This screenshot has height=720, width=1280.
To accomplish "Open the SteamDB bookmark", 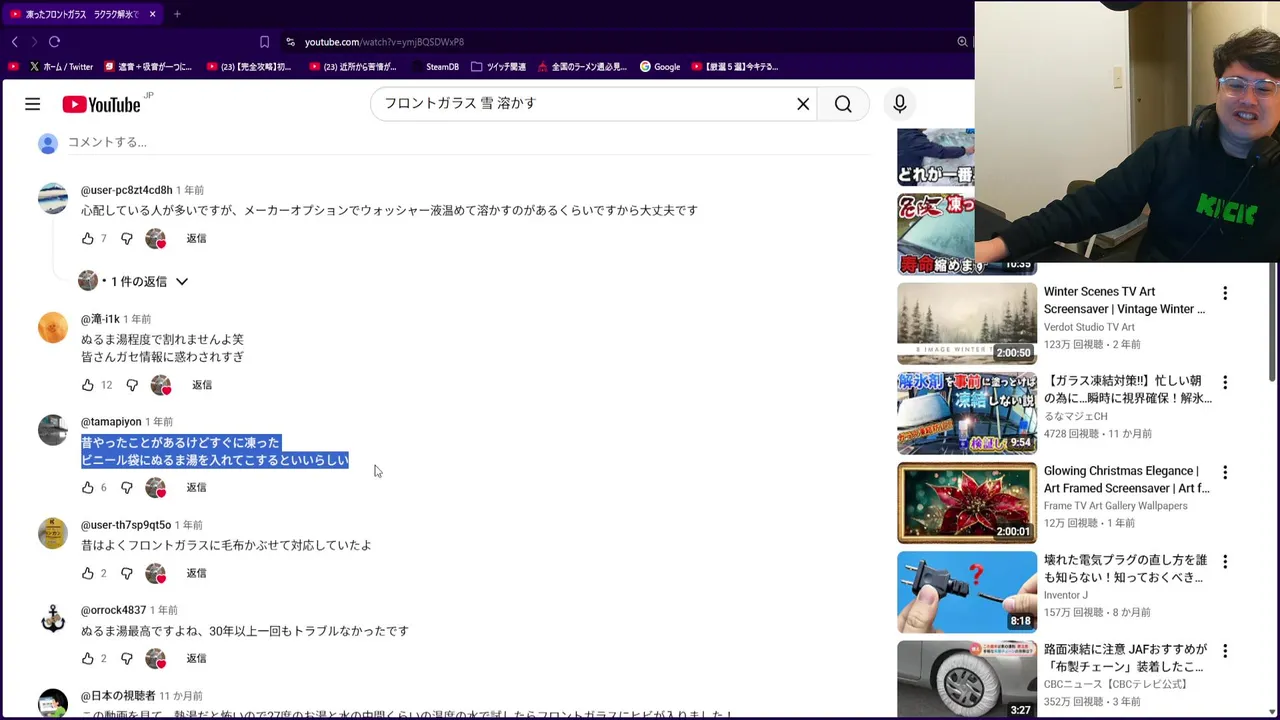I will (x=435, y=67).
